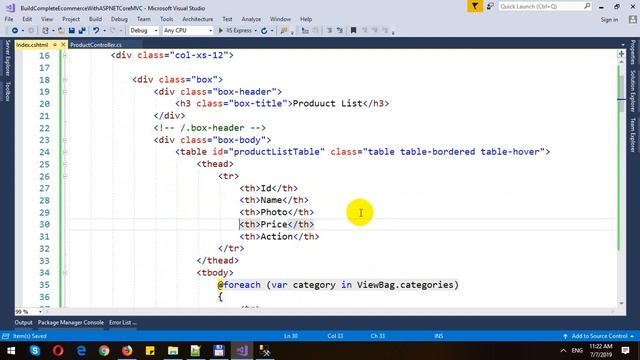
Task: Collapse the tbody block at line 34
Action: (x=65, y=273)
